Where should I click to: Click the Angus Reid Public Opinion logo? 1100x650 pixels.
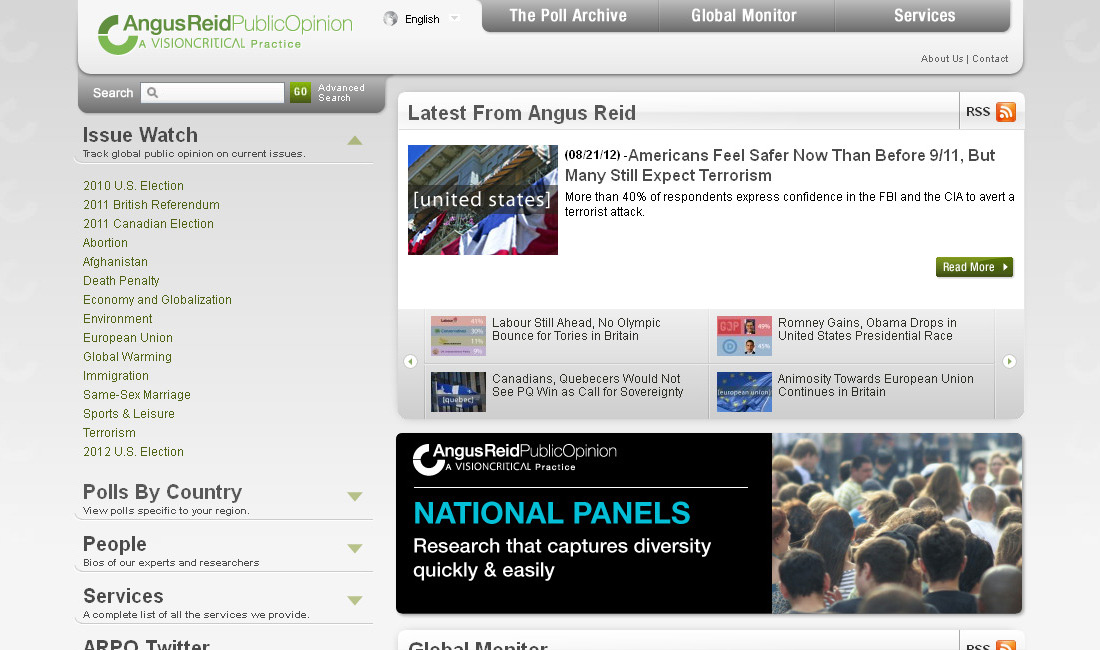[225, 34]
